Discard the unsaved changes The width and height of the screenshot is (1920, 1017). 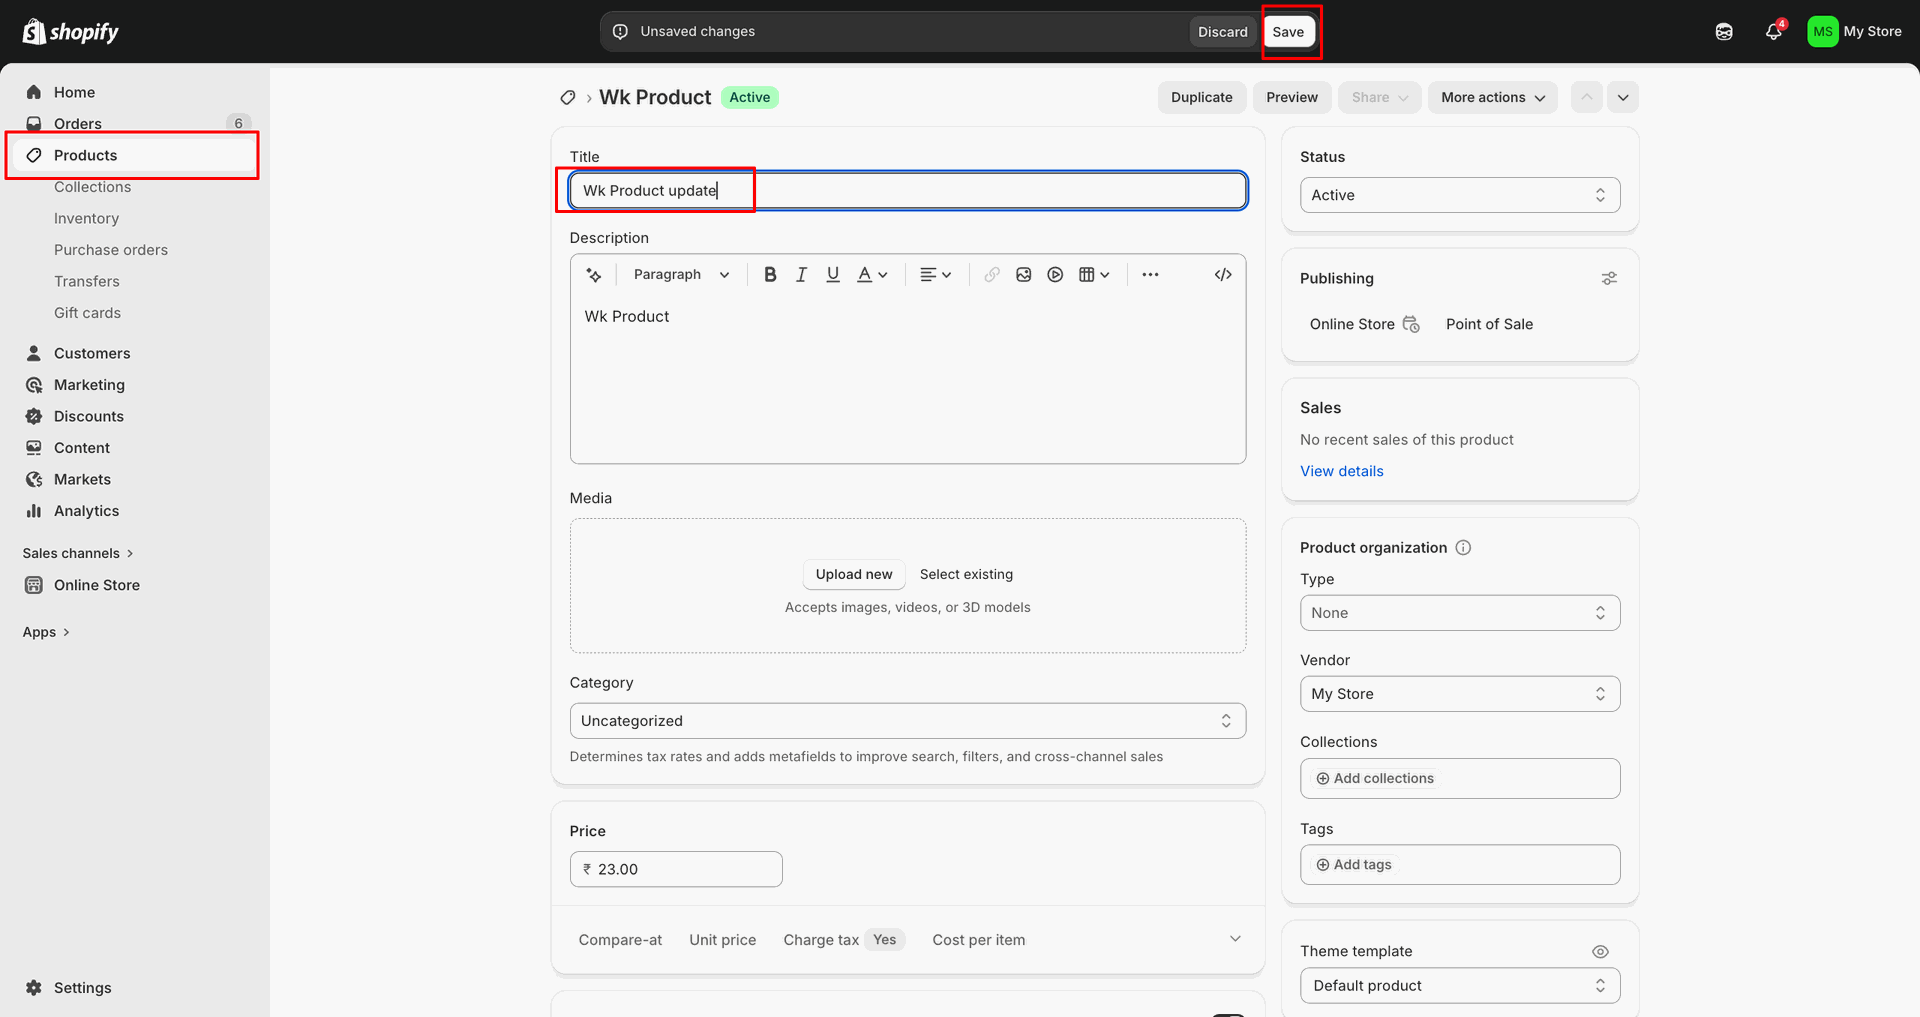(1223, 32)
